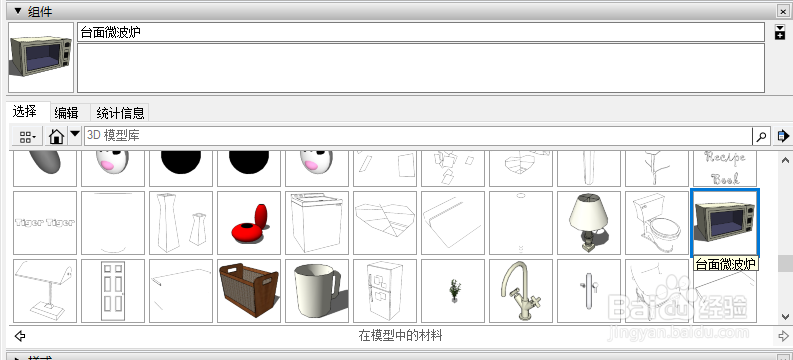
Task: Open the 统计信息 tab
Action: pyautogui.click(x=120, y=113)
